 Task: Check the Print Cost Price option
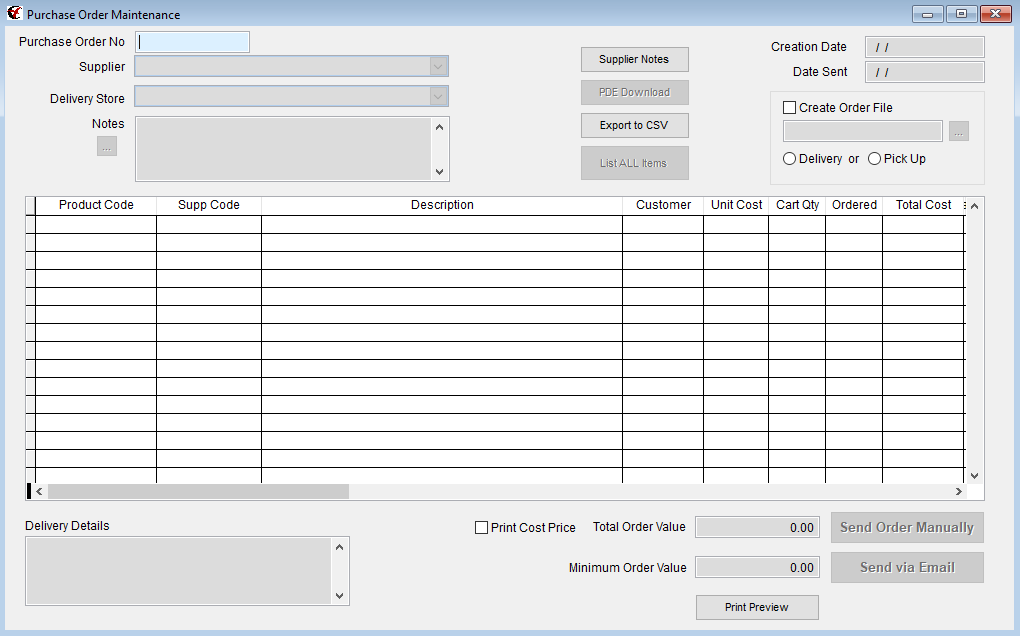coord(481,527)
